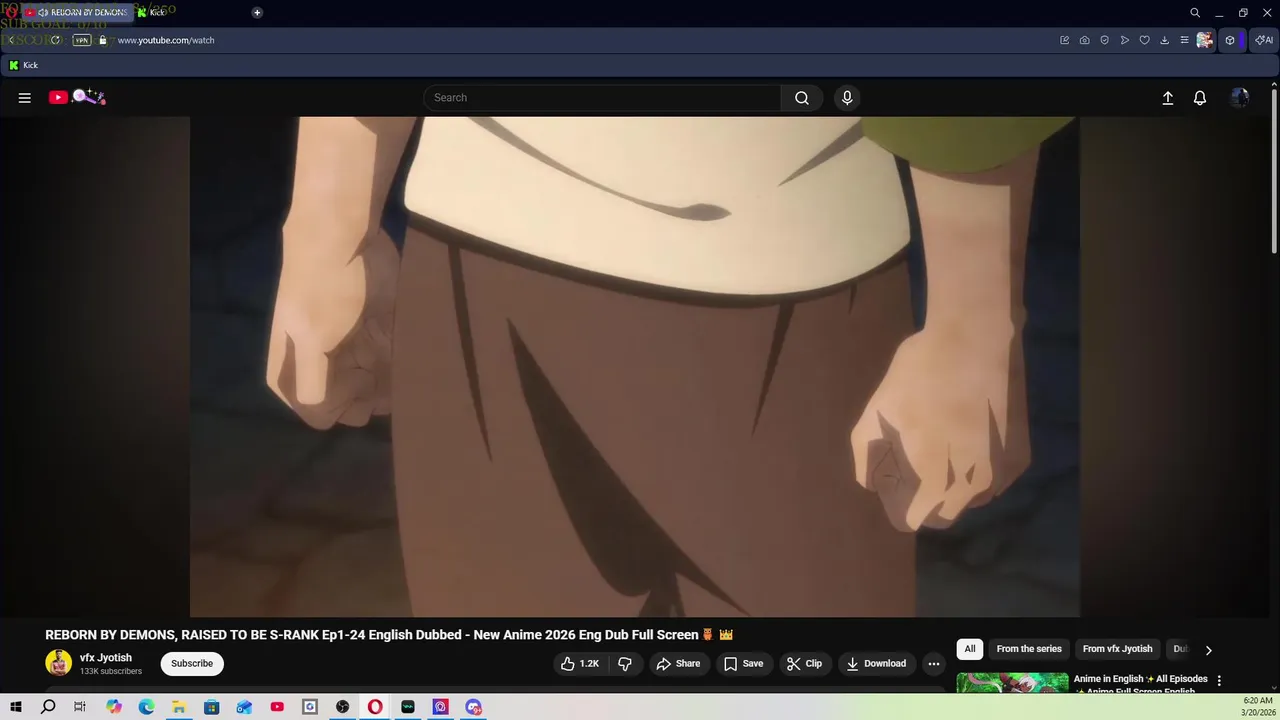Reload the page

coord(56,40)
